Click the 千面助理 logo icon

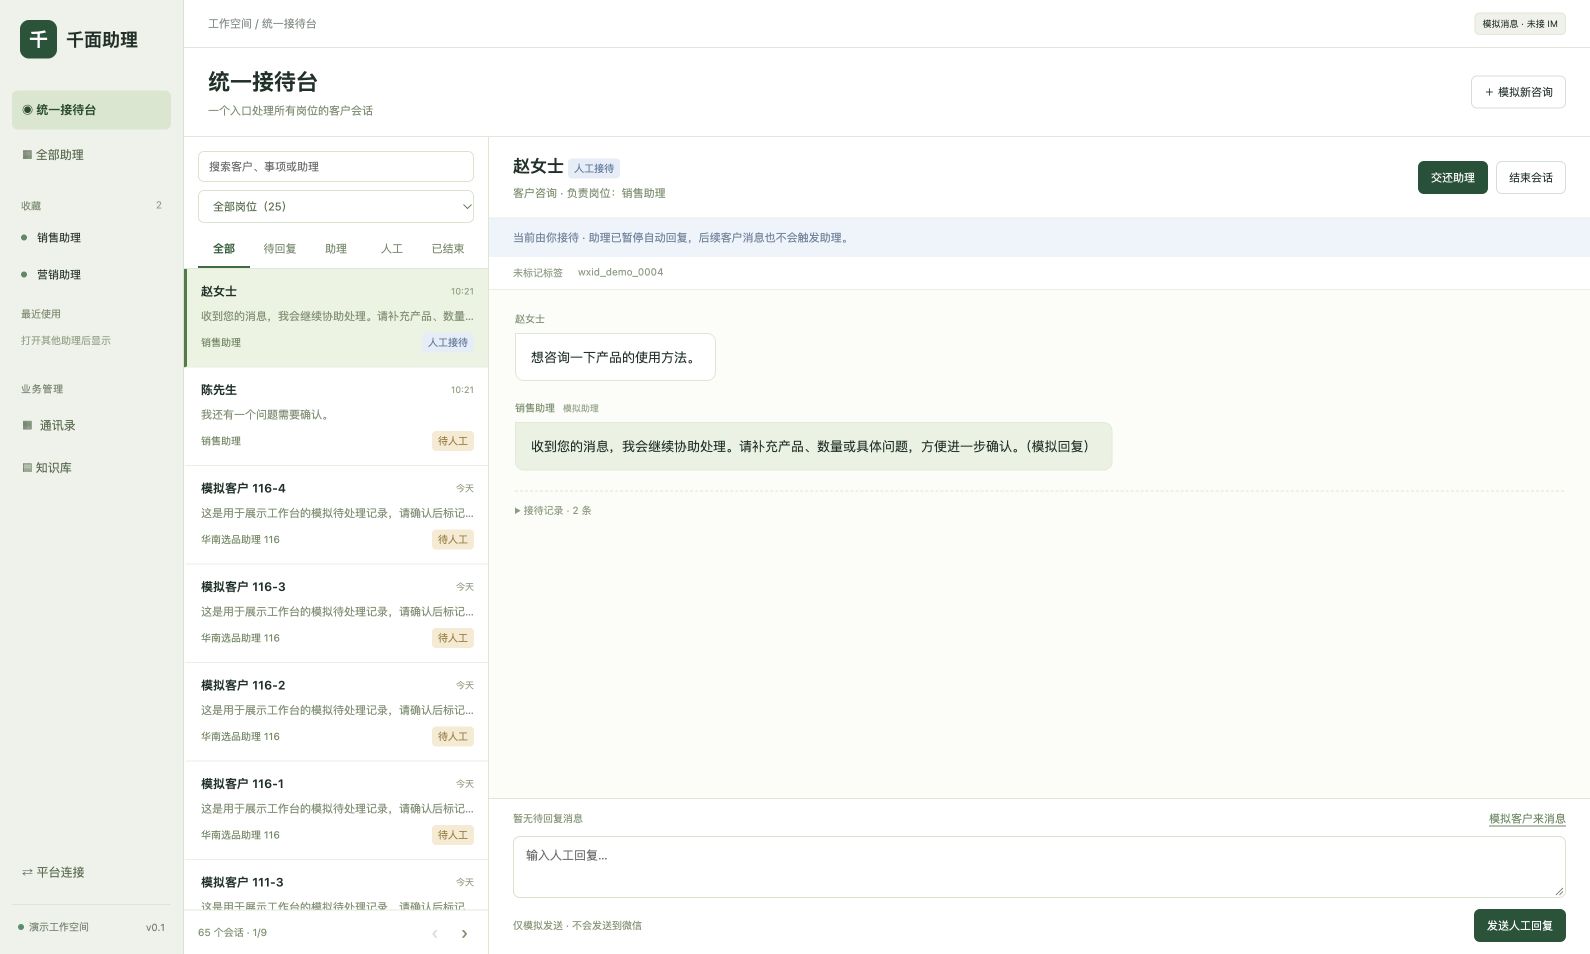pos(38,39)
